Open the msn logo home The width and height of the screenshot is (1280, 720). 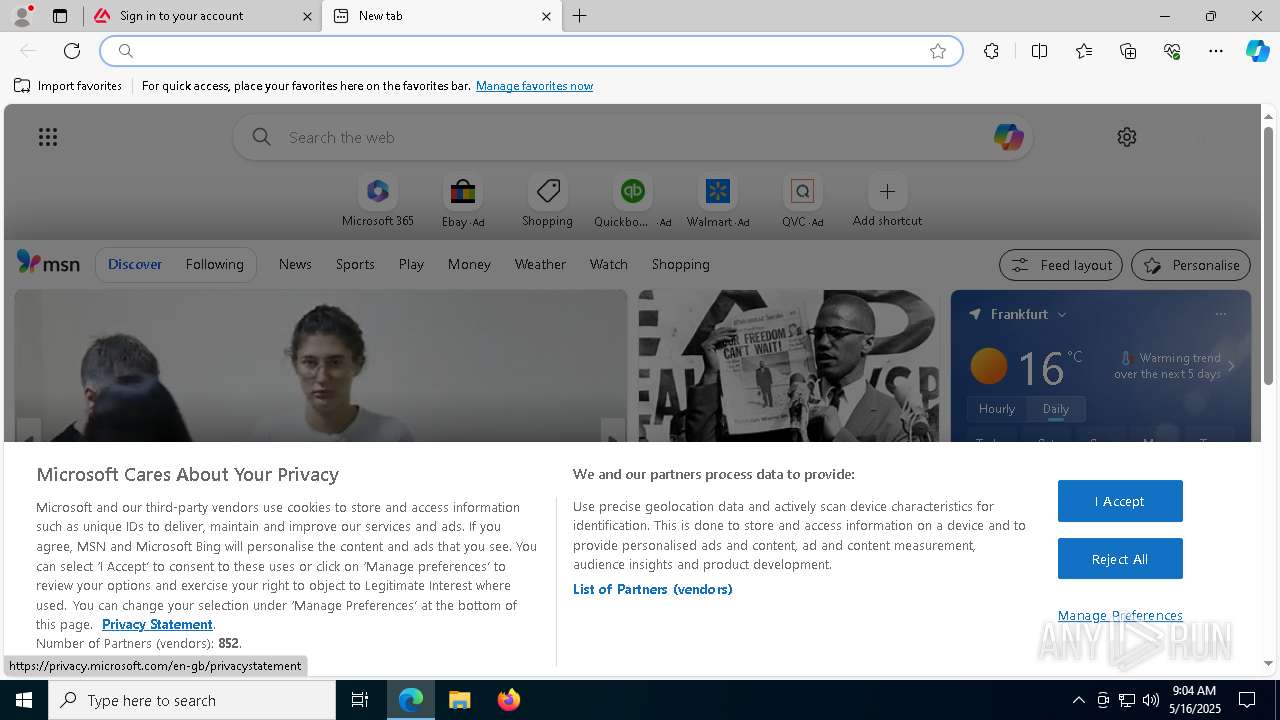[48, 263]
